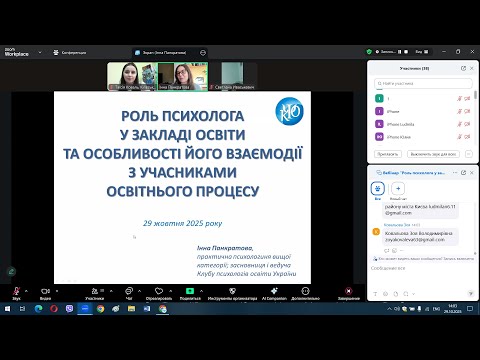The width and height of the screenshot is (480, 360).
Task: Open Opera browser from taskbar
Action: pos(54,309)
